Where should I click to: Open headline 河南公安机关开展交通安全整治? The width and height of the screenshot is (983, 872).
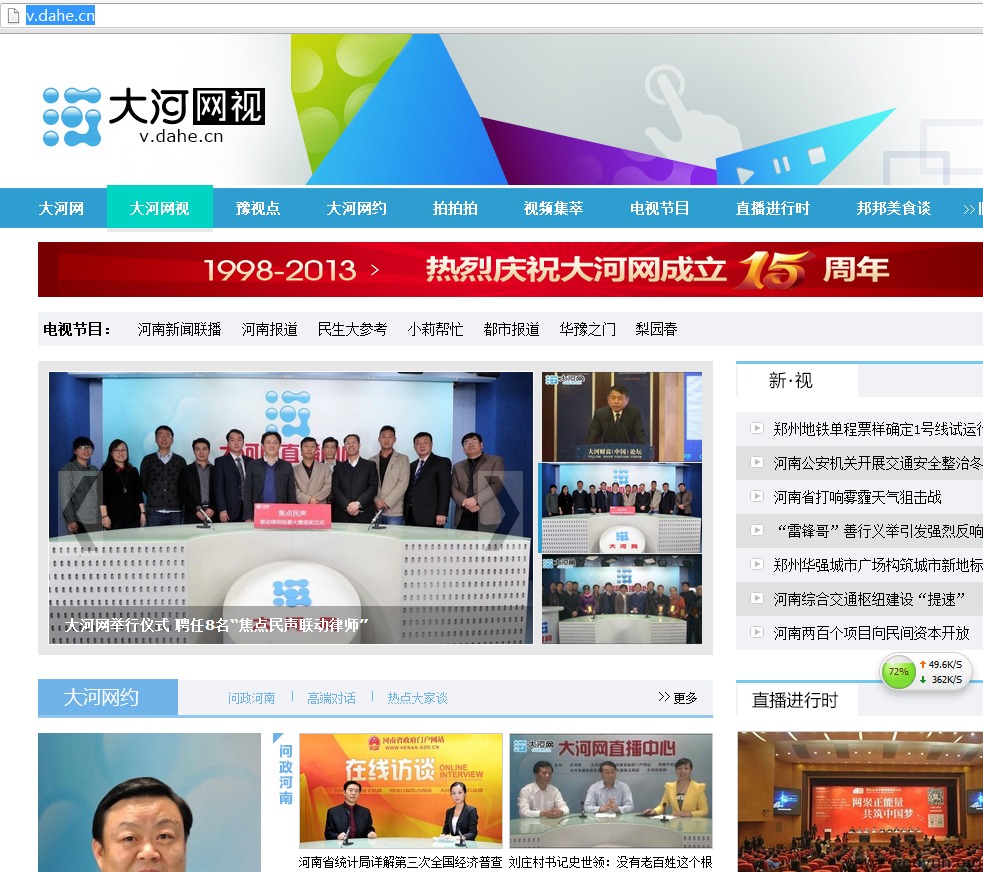pos(878,463)
